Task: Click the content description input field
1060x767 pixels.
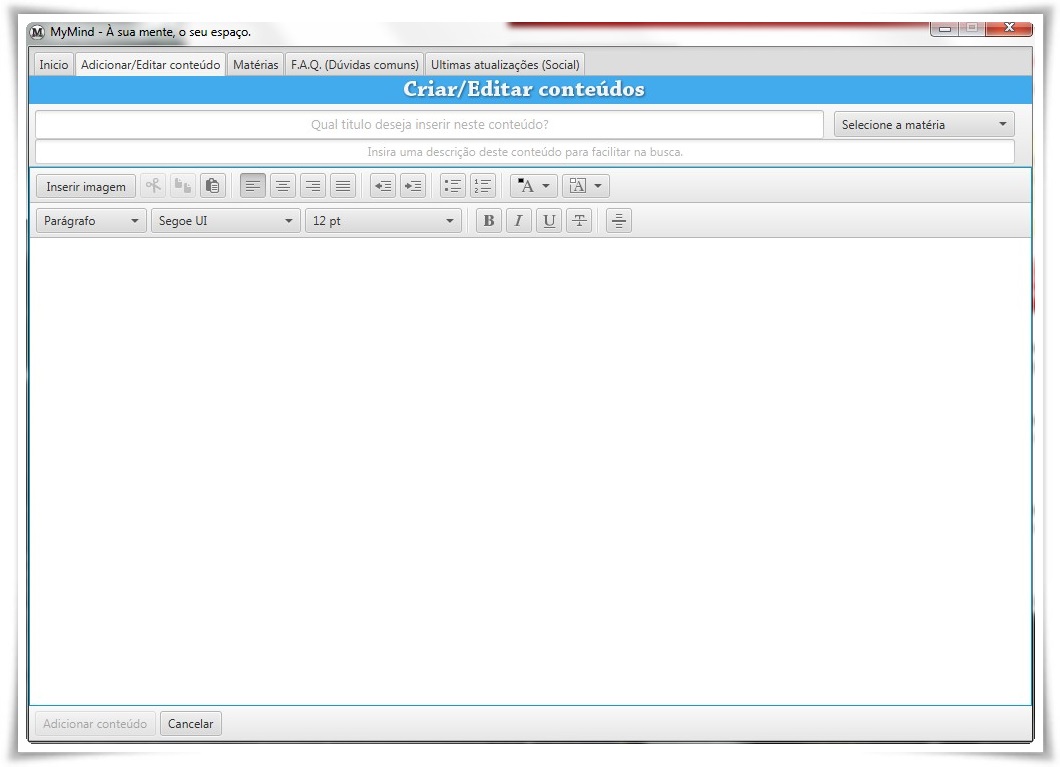Action: click(525, 152)
